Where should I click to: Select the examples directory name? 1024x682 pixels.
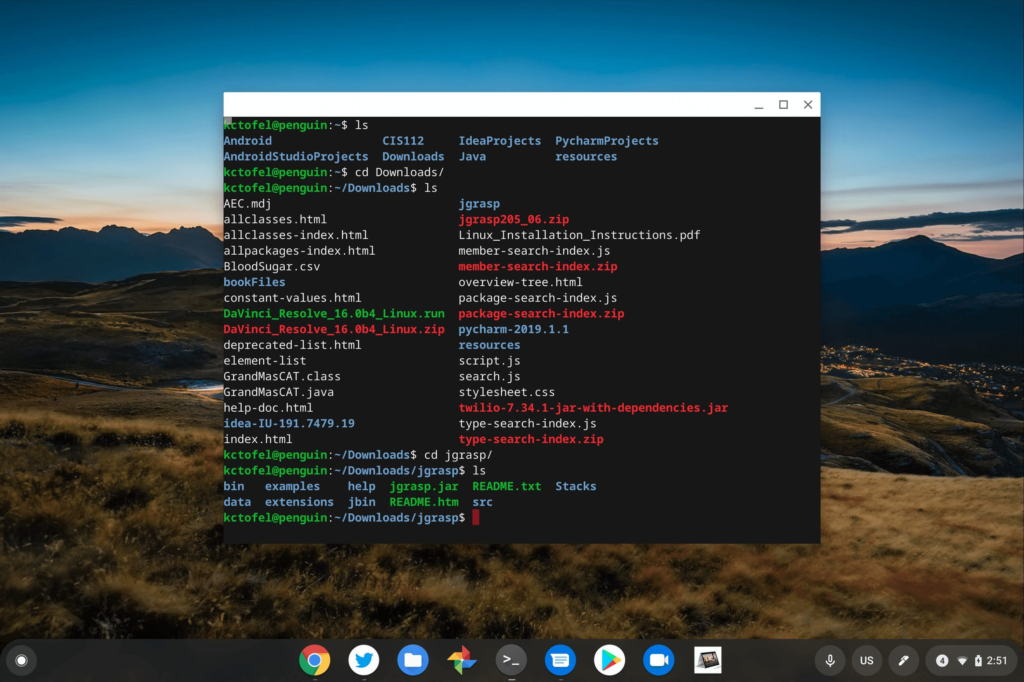point(292,486)
